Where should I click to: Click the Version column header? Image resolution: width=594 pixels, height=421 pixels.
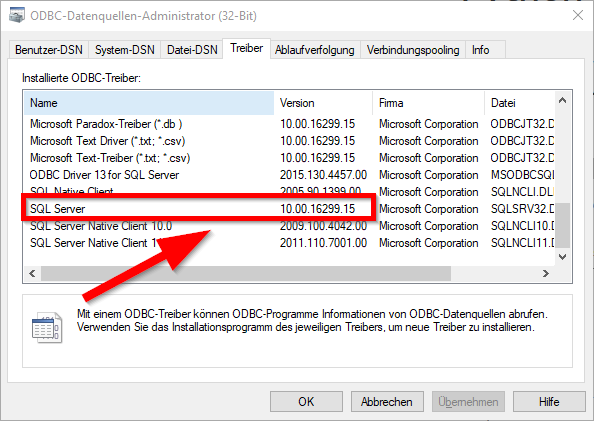(x=323, y=103)
